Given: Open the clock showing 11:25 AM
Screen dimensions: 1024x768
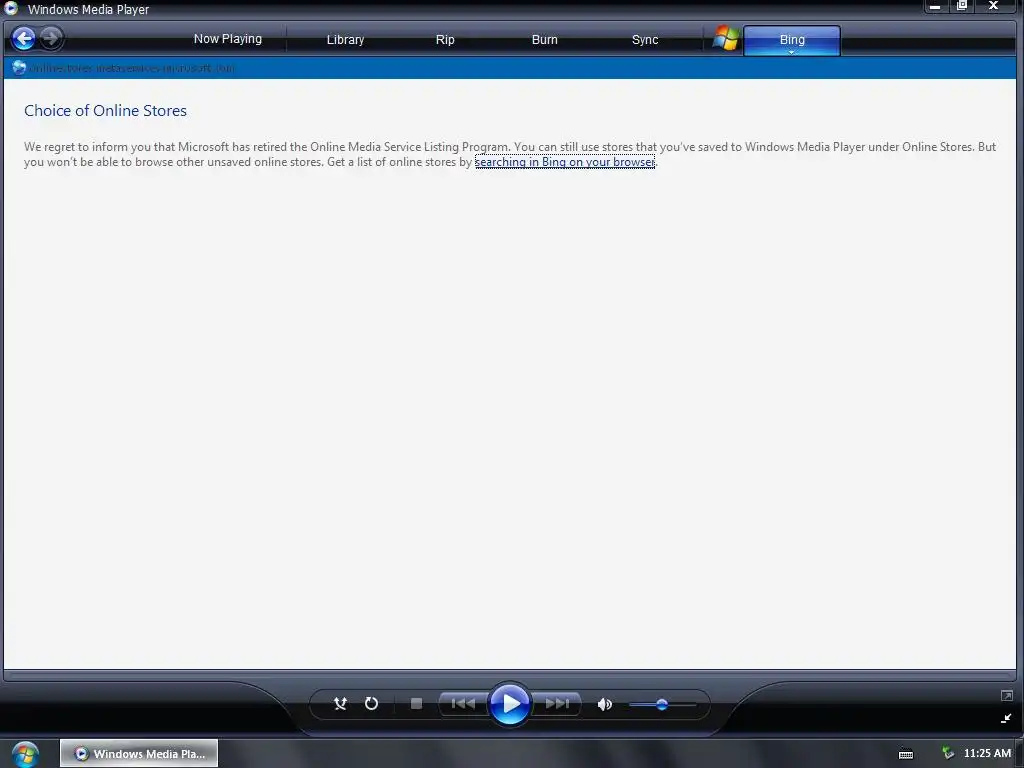Looking at the screenshot, I should [x=987, y=753].
